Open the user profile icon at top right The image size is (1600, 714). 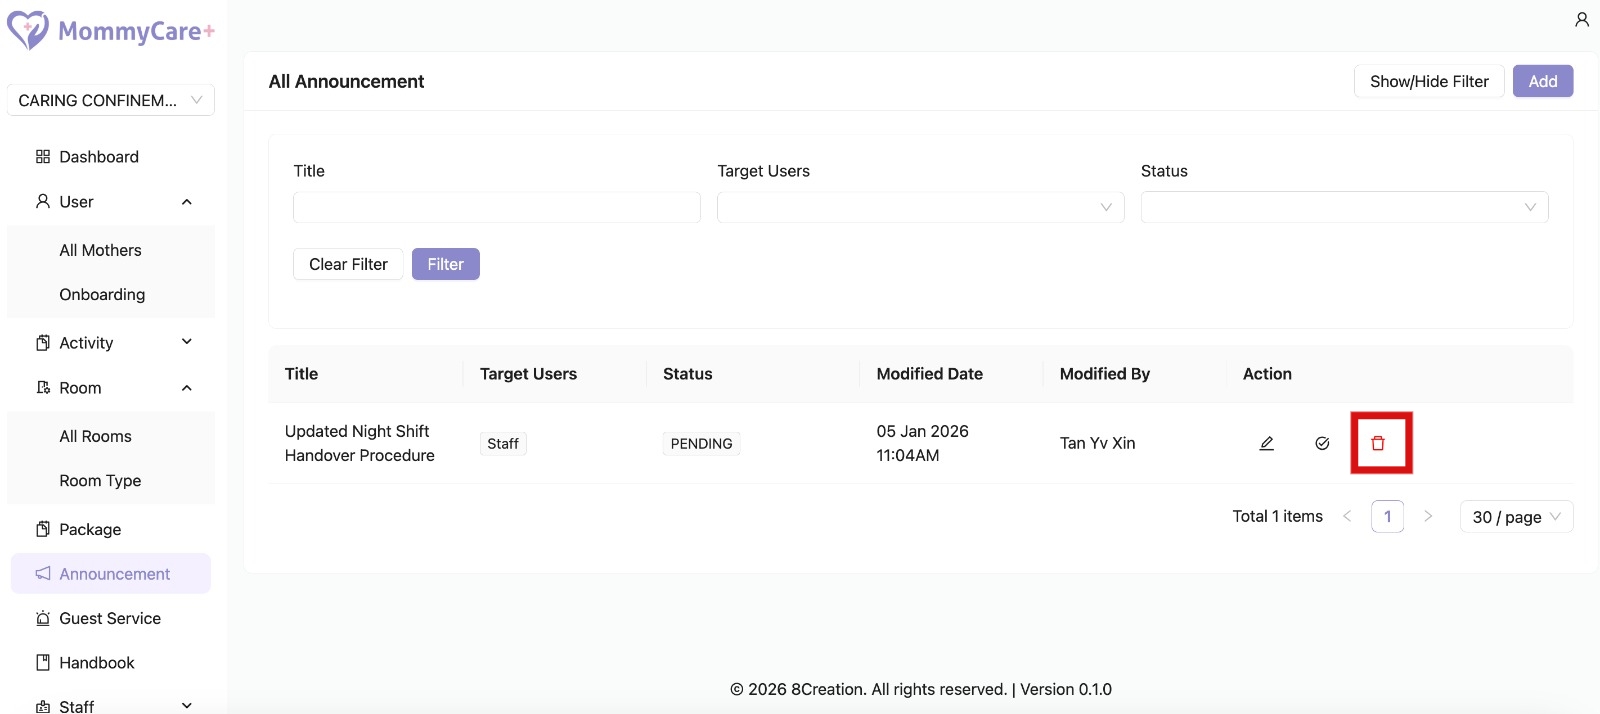[x=1581, y=20]
